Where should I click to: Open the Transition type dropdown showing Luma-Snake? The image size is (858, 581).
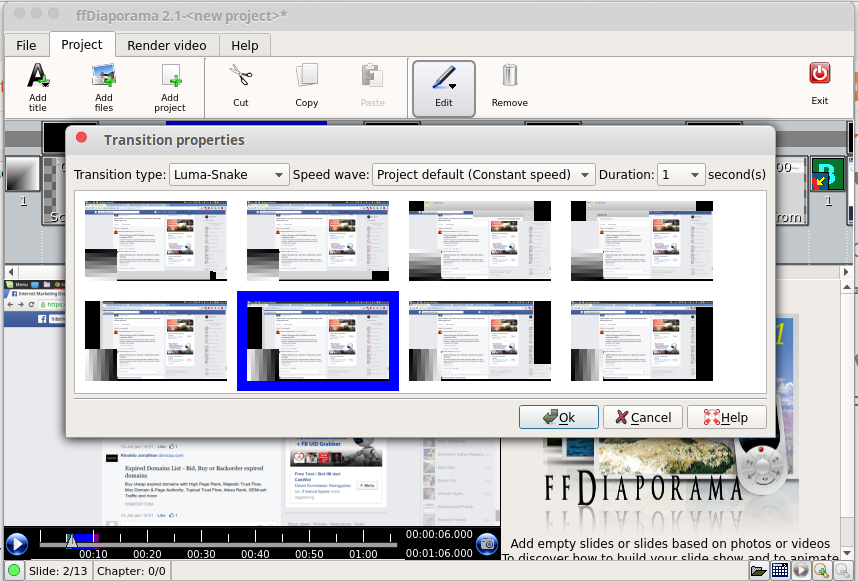coord(229,174)
